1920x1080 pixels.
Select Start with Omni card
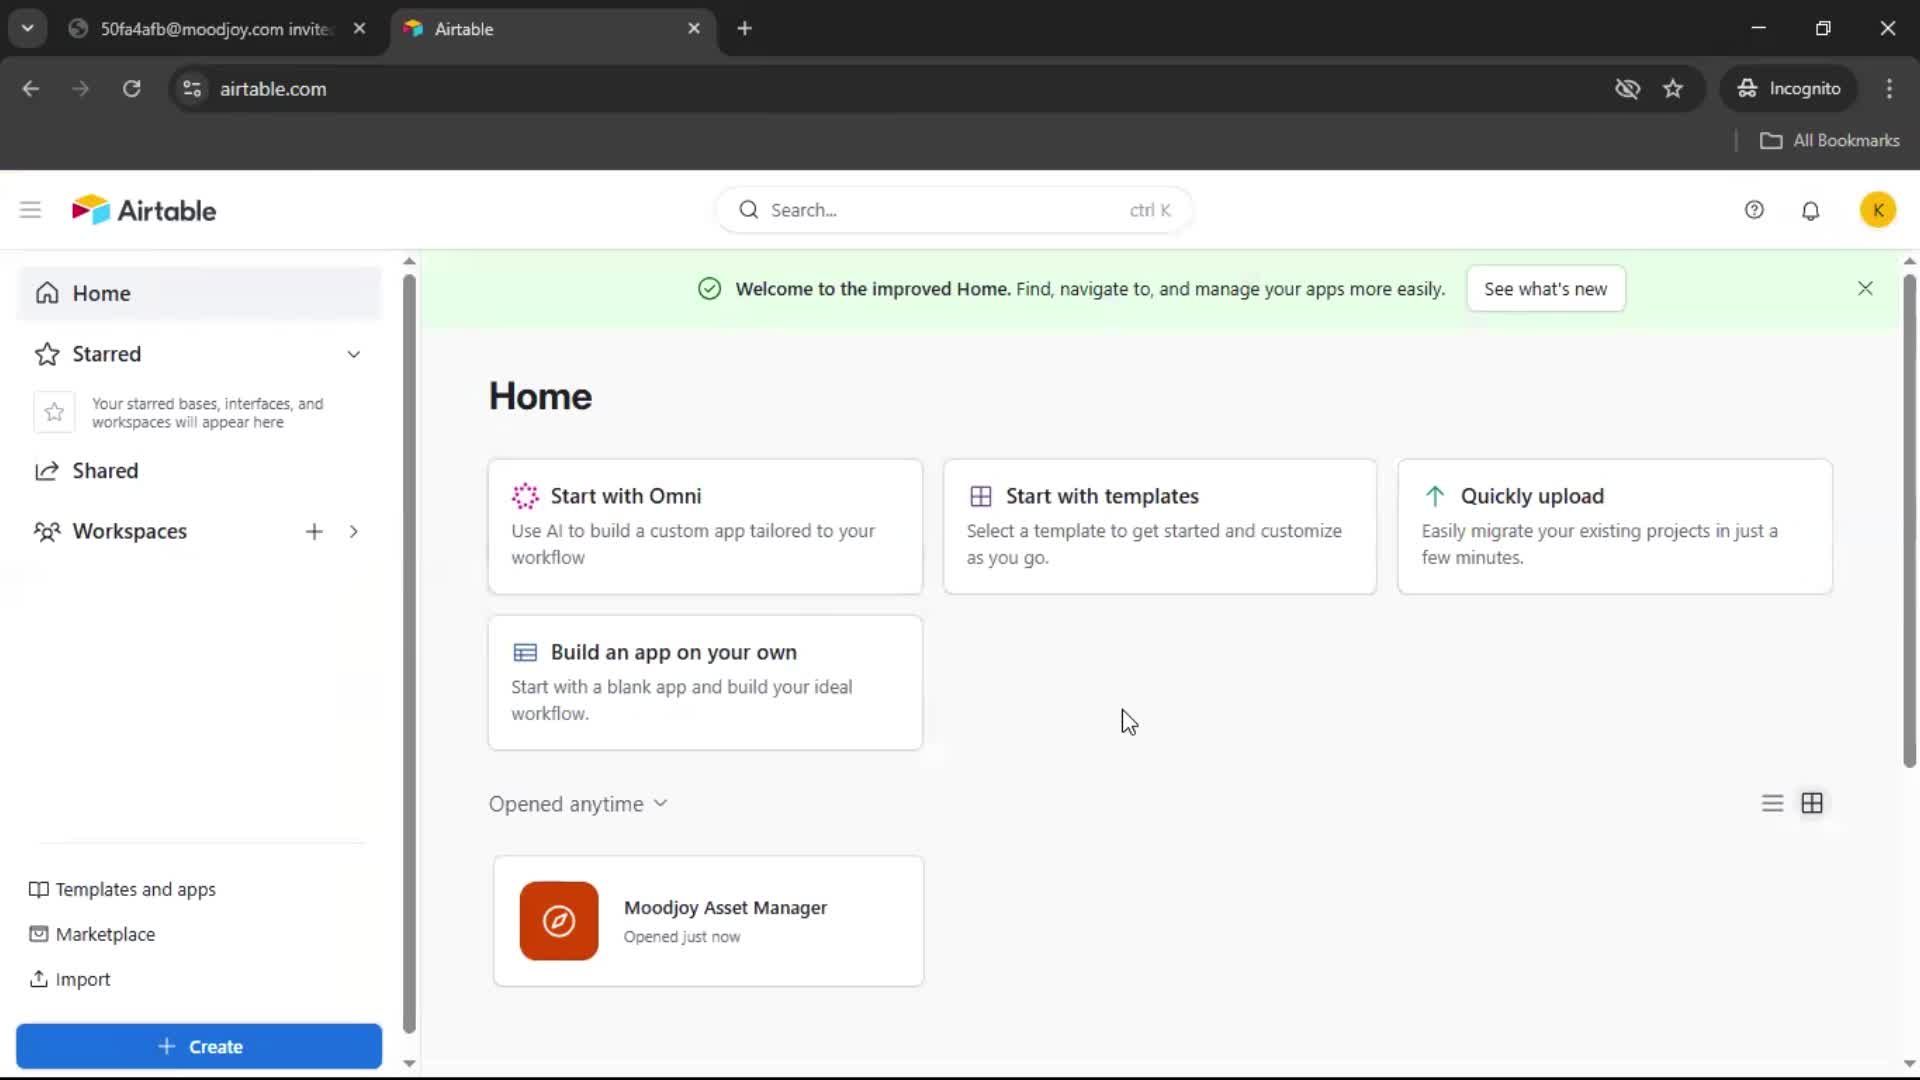705,526
